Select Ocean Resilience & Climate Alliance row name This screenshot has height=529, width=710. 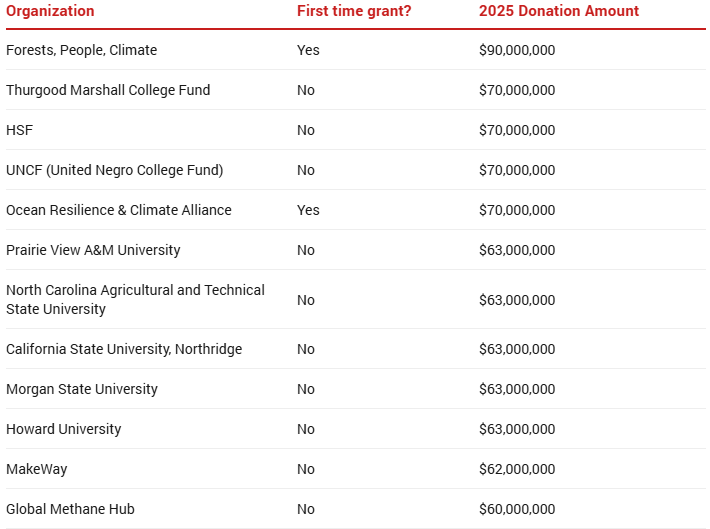click(x=118, y=210)
